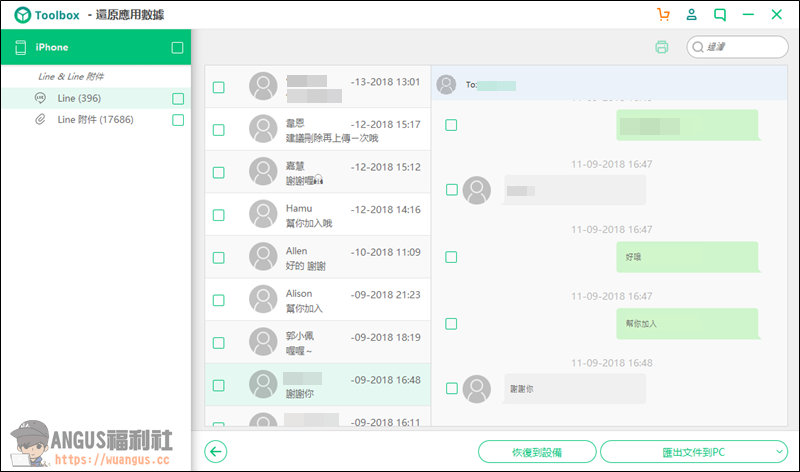Click sender avatar beside blurred gray message
This screenshot has width=800, height=472.
point(477,190)
